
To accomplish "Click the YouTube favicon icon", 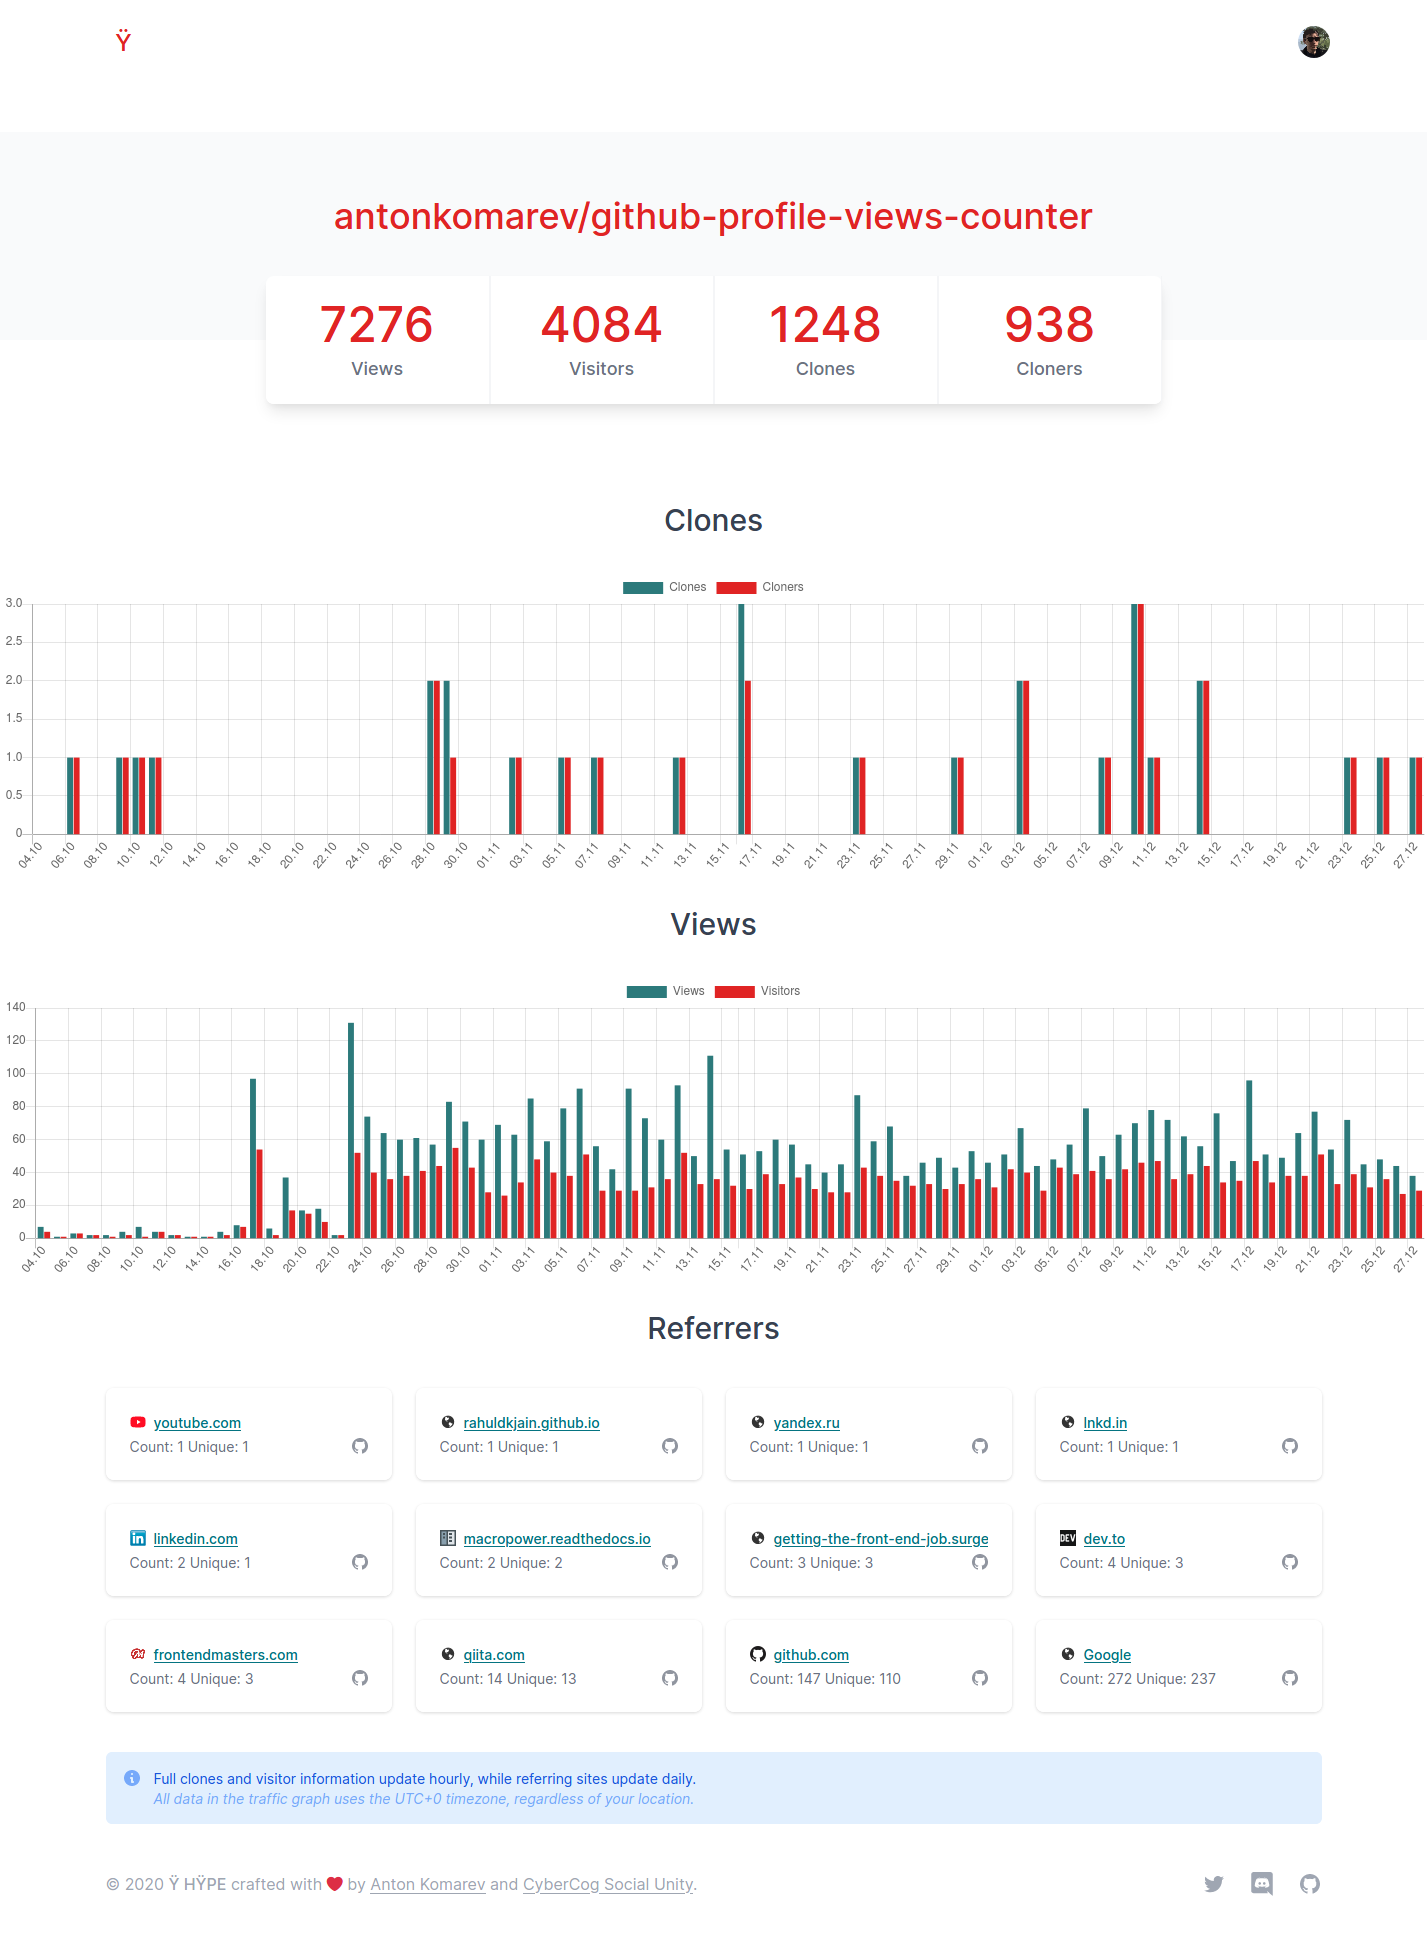I will 138,1423.
